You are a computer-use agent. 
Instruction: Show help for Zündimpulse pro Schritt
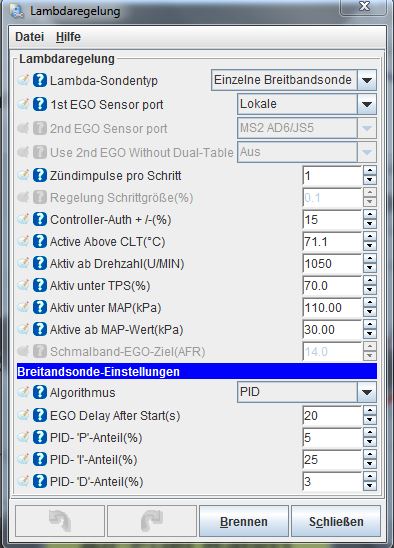(40, 175)
